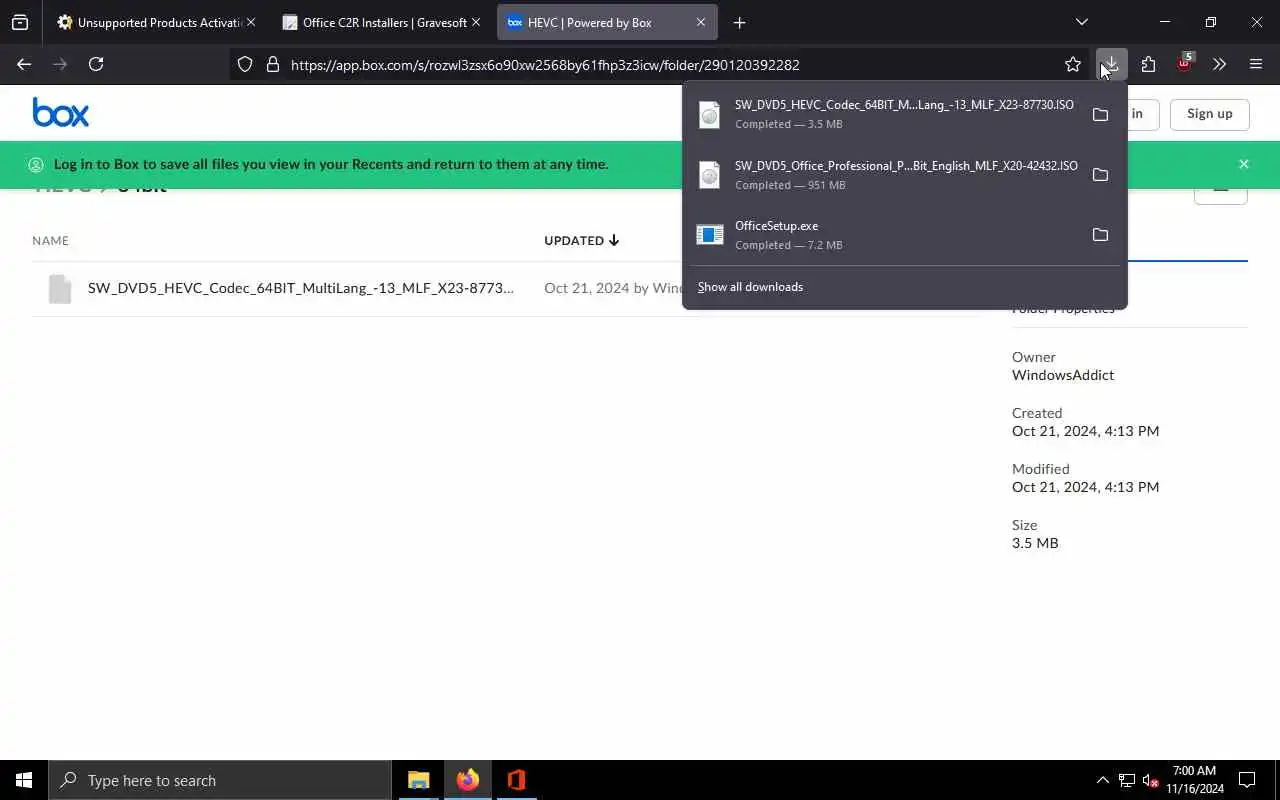The height and width of the screenshot is (800, 1280).
Task: Open the Extensions puzzle icon
Action: click(x=1148, y=64)
